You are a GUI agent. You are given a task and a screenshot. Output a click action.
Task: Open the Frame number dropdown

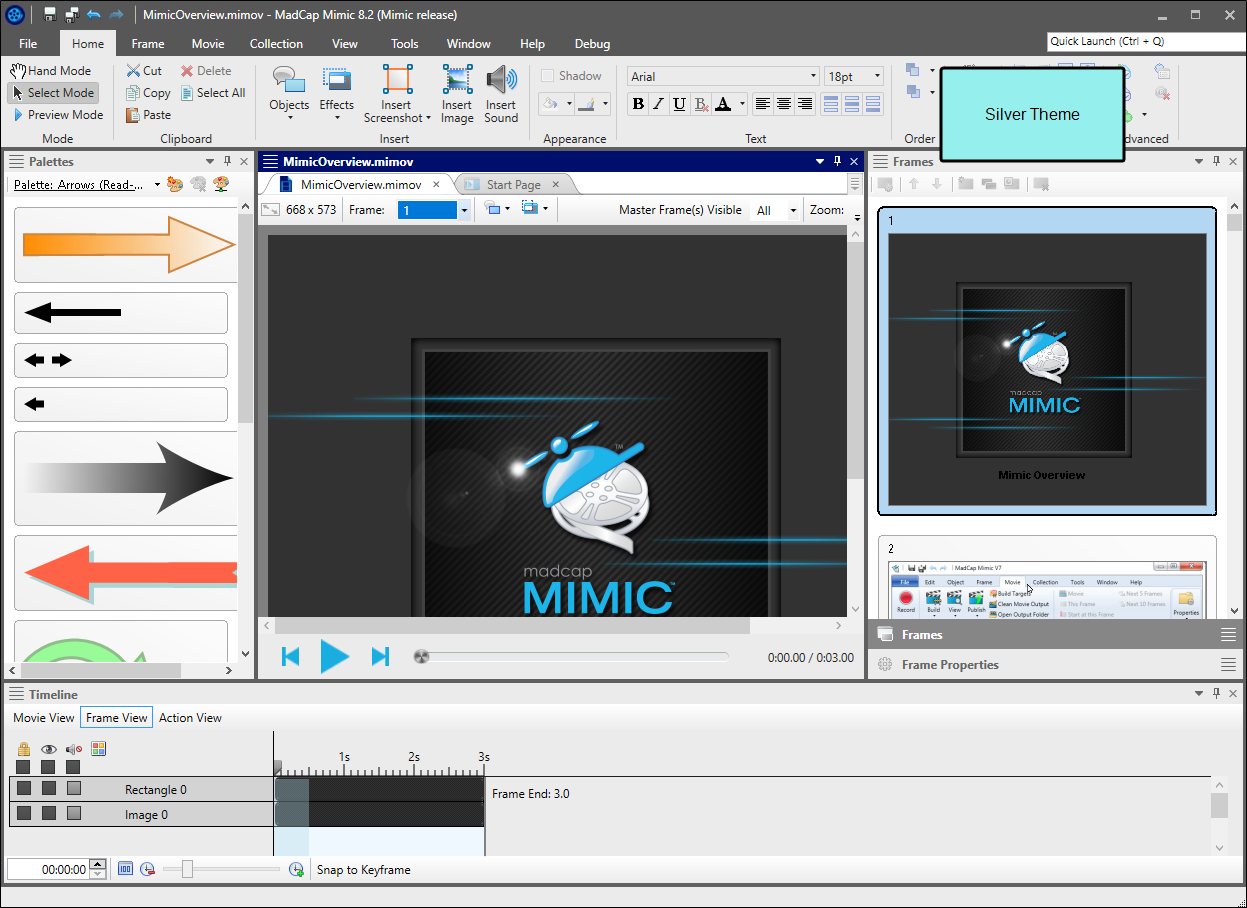pyautogui.click(x=464, y=210)
